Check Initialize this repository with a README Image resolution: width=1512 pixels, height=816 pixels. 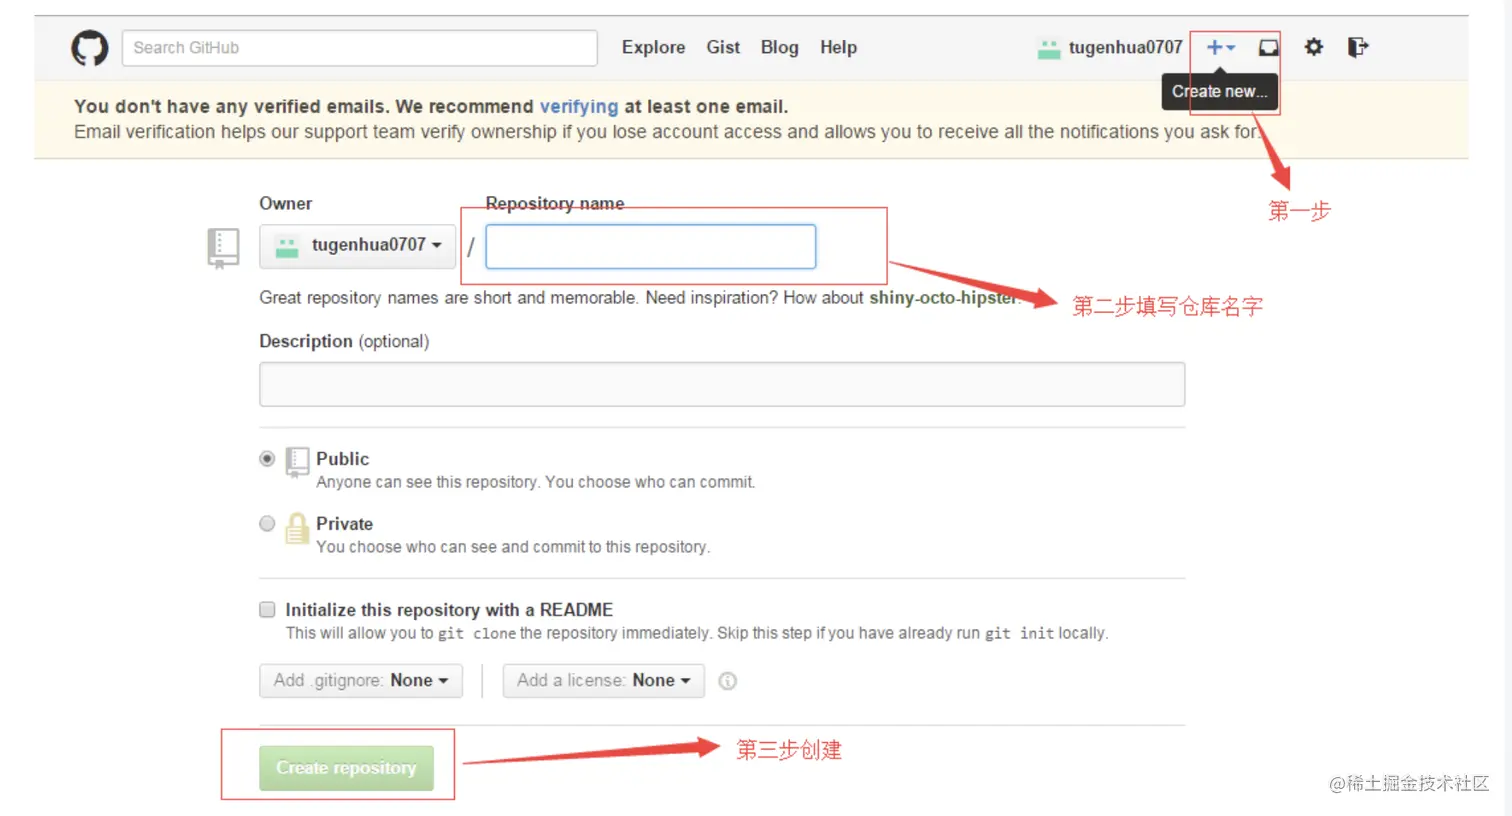[267, 610]
